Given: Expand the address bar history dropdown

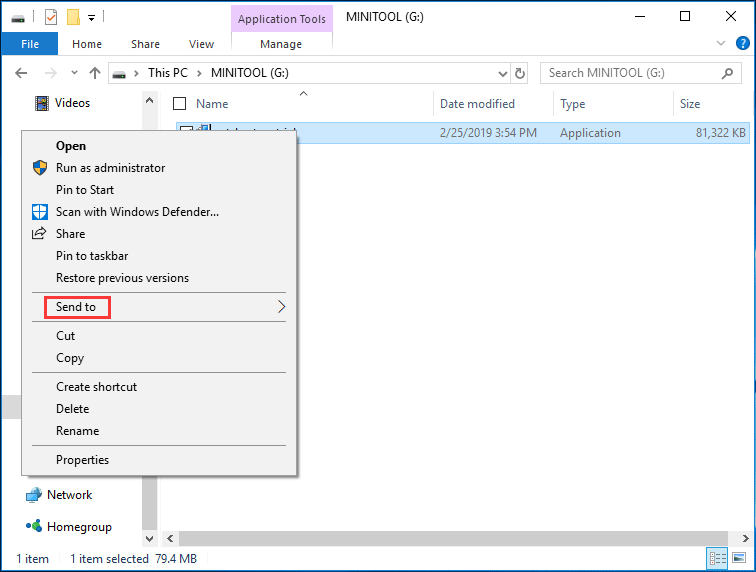Looking at the screenshot, I should (502, 73).
